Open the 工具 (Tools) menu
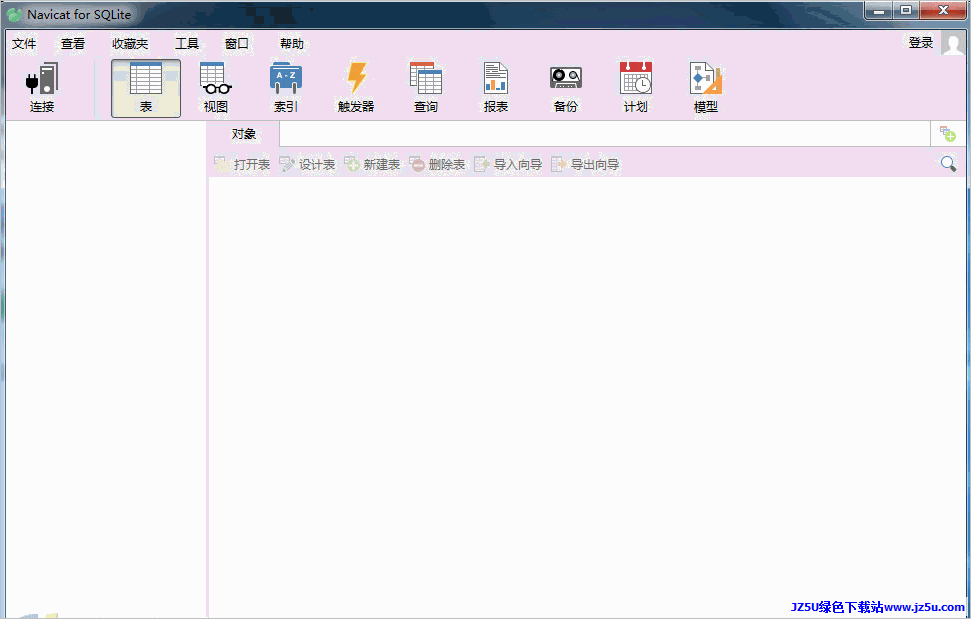971x619 pixels. (186, 43)
